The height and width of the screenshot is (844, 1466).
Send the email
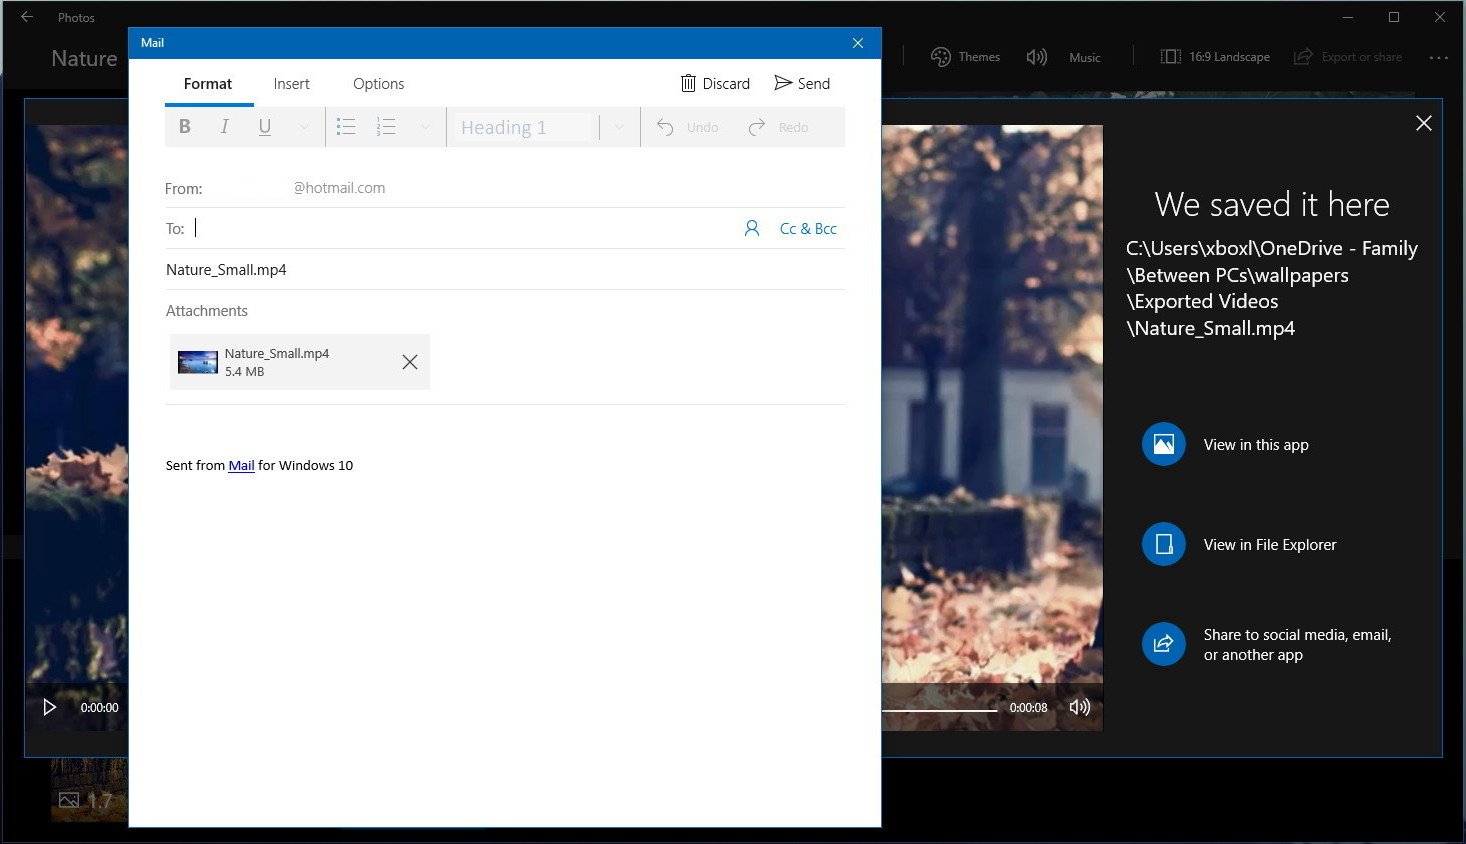pyautogui.click(x=802, y=84)
